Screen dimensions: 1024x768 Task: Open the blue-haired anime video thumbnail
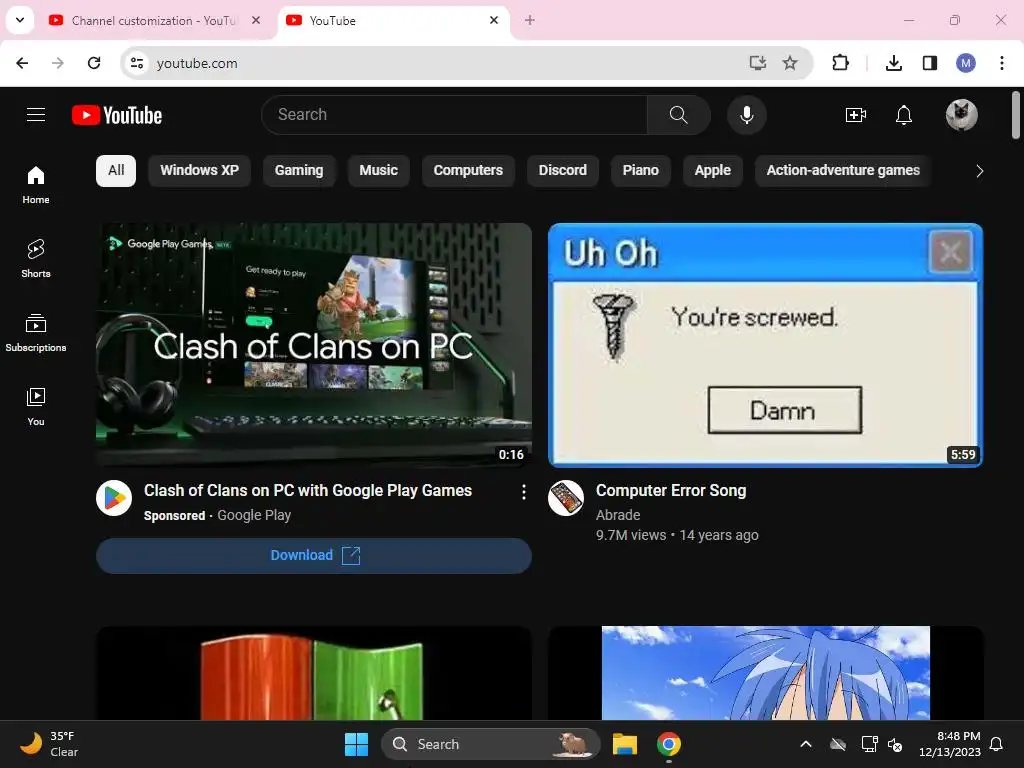pos(765,673)
